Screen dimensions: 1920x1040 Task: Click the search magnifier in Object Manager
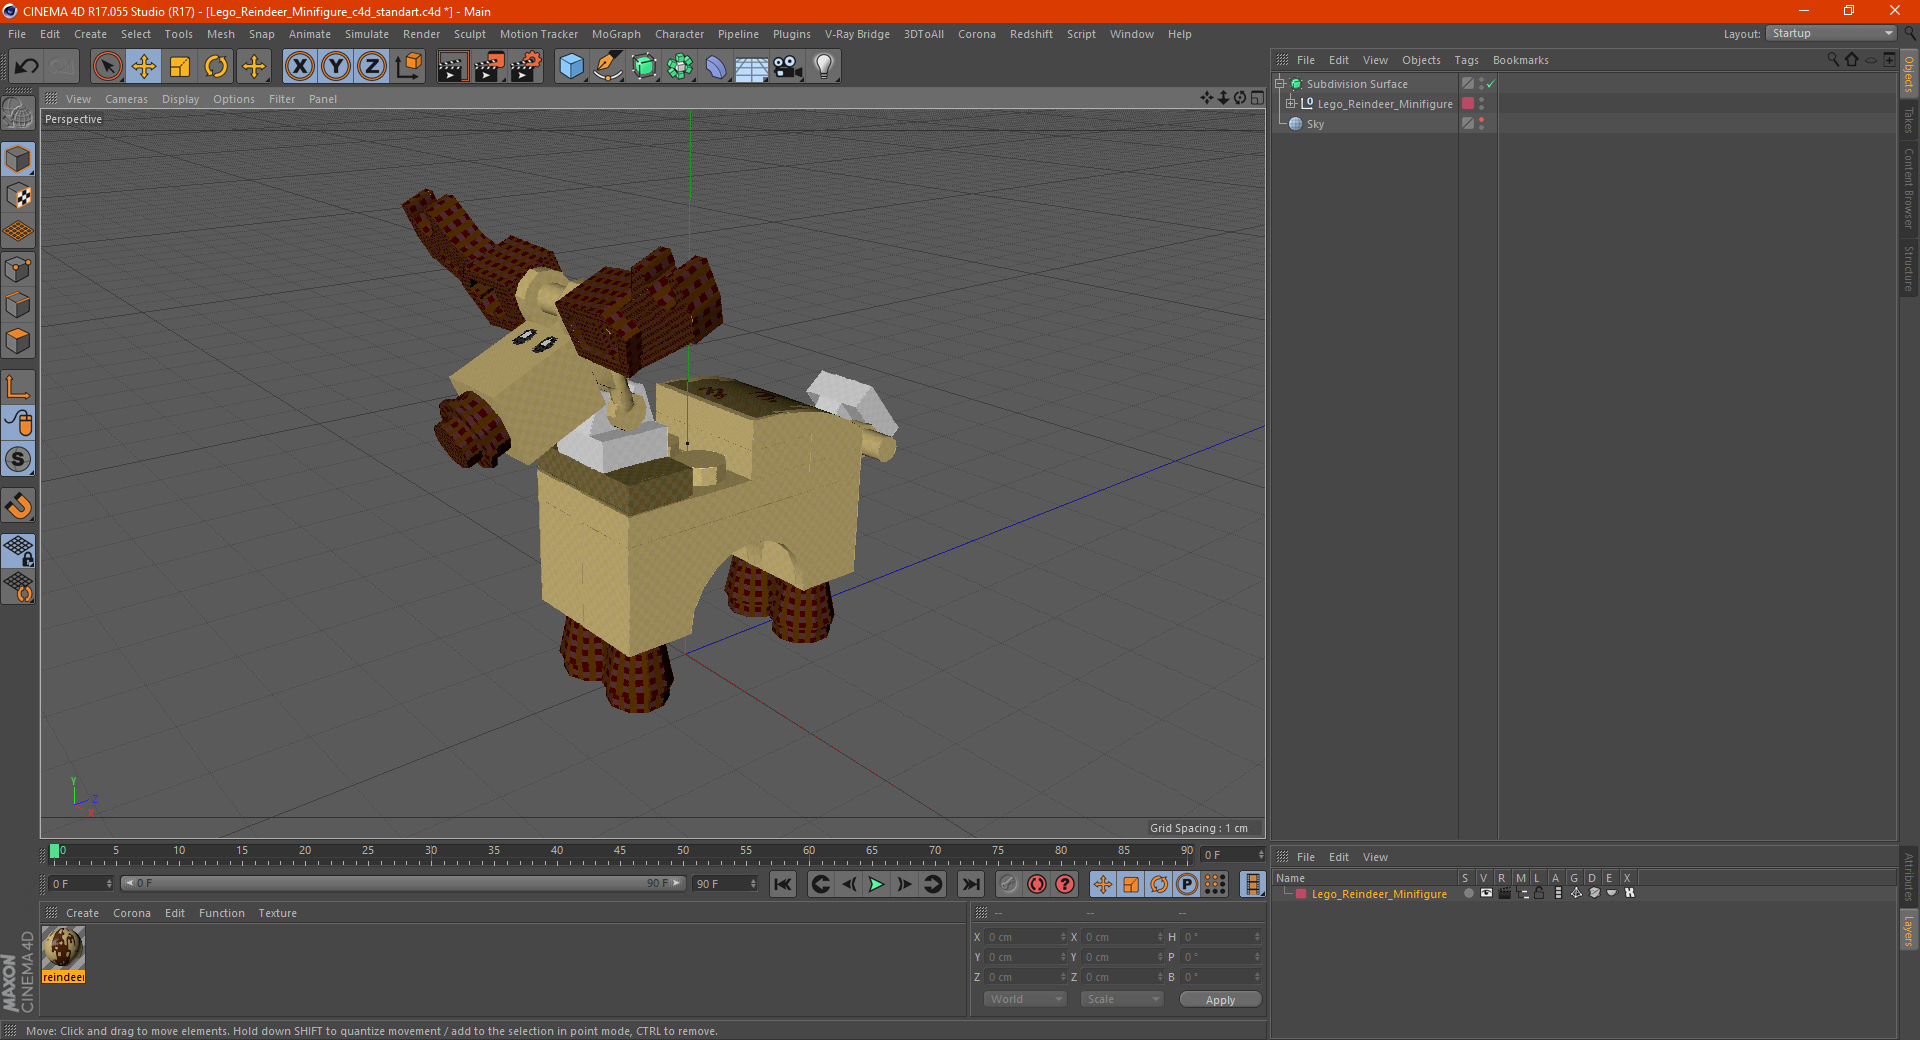click(x=1833, y=60)
